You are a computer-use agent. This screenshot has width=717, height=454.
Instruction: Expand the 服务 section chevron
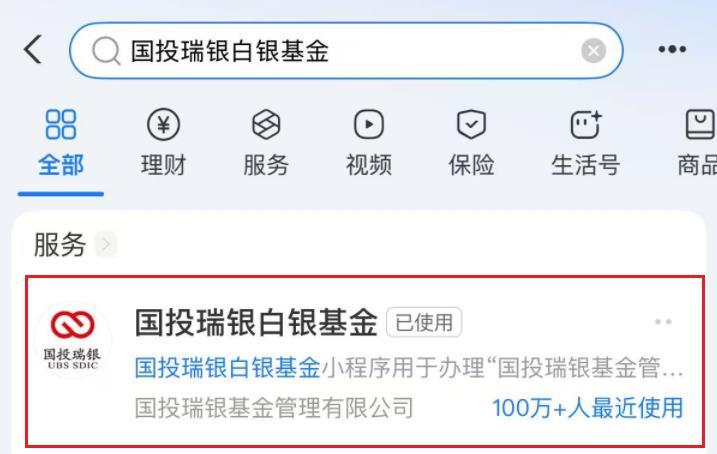pos(106,245)
